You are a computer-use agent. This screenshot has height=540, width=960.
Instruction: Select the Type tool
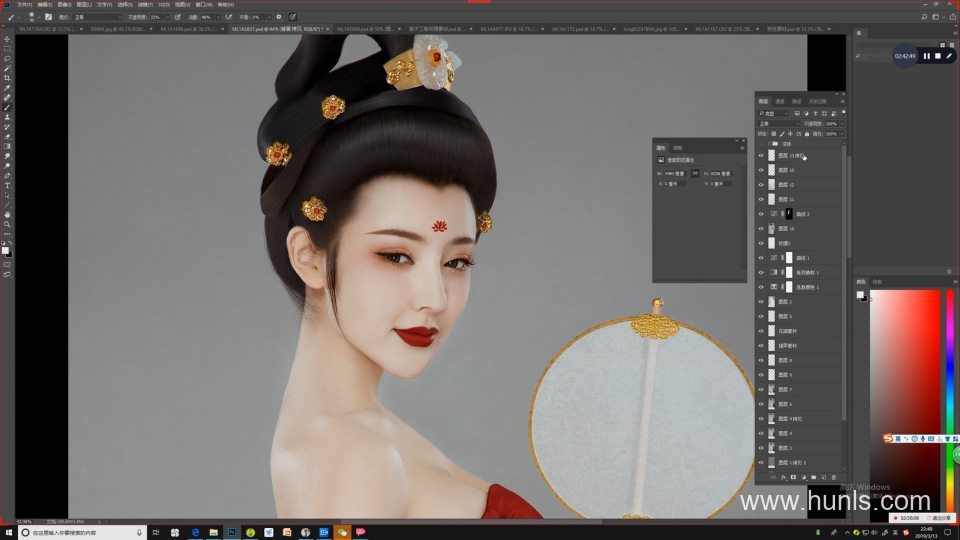[7, 186]
